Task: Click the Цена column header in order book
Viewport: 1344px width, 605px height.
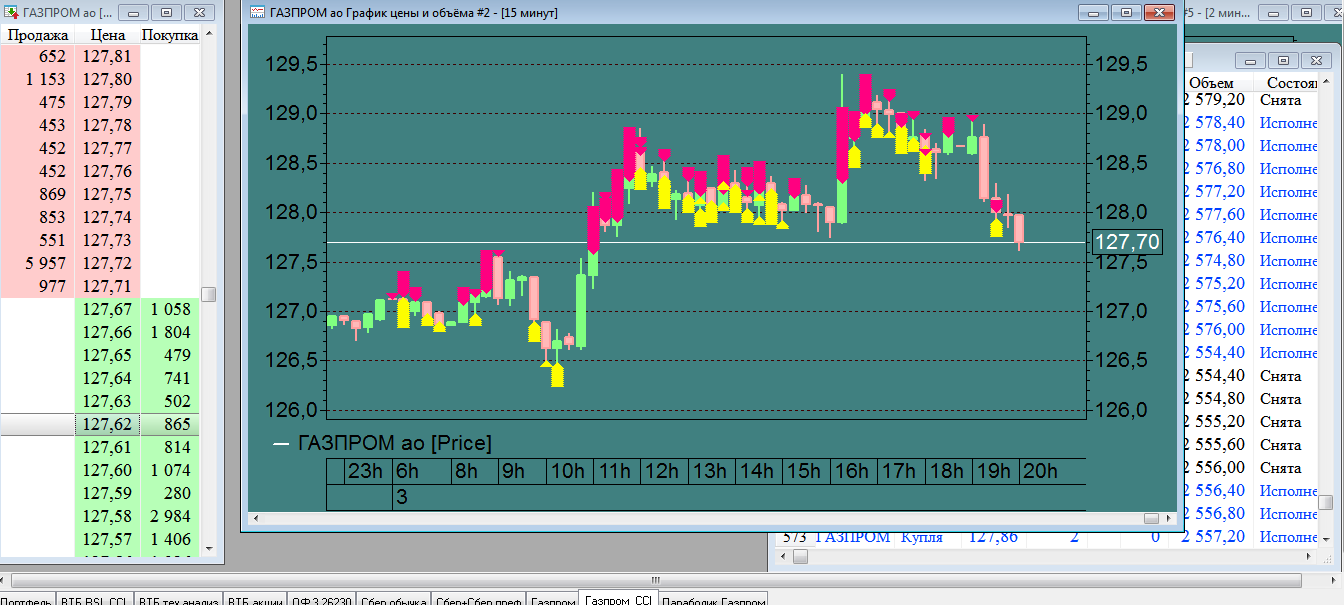Action: (107, 35)
